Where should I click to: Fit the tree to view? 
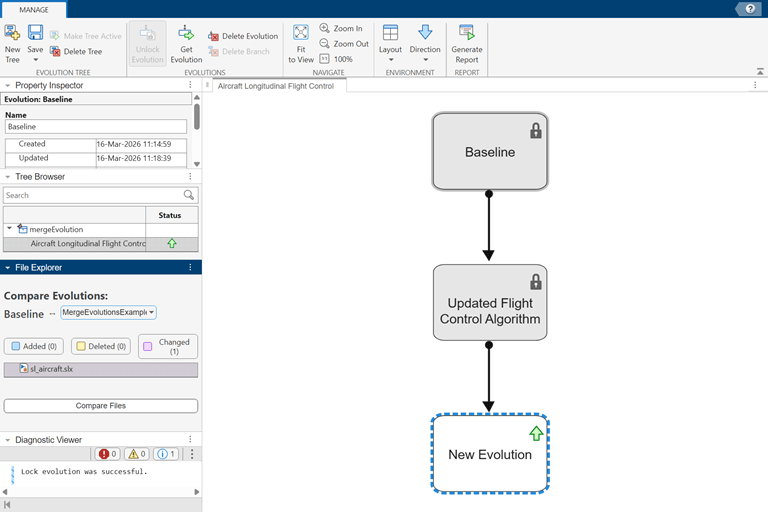(x=301, y=44)
